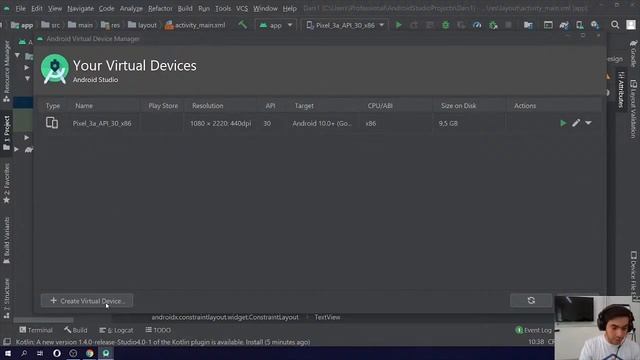Click the Profile app gauge icon
This screenshot has width=640, height=360.
point(477,25)
